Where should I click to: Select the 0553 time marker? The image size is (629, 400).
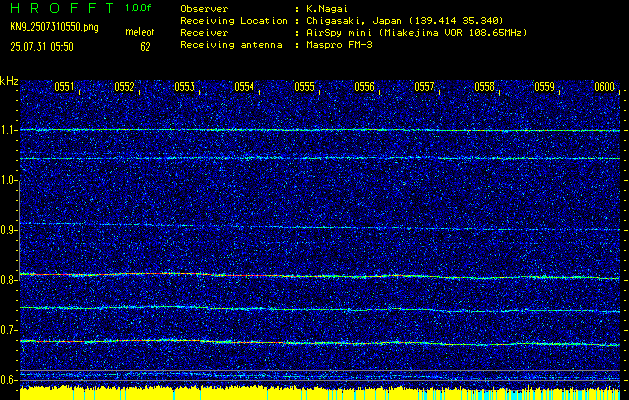185,87
